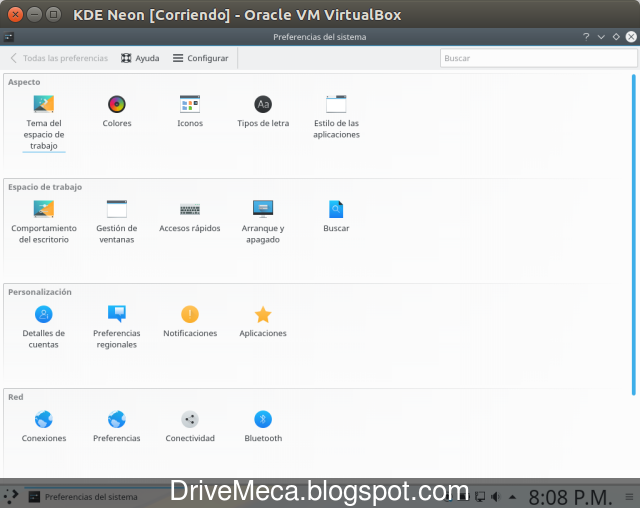Click the network monitor tray icon

coord(480,497)
